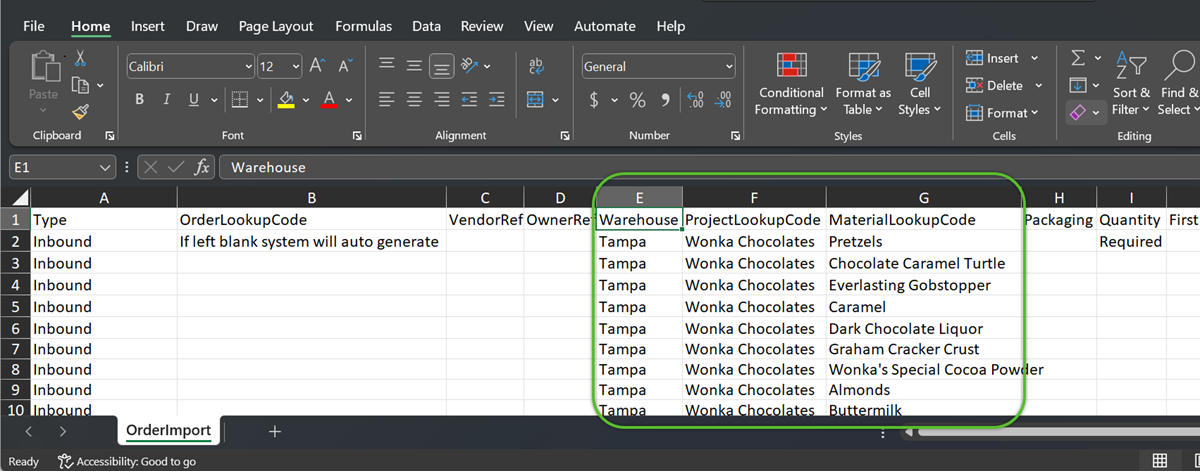Apply the Borders icon
This screenshot has height=472, width=1200.
coord(238,99)
